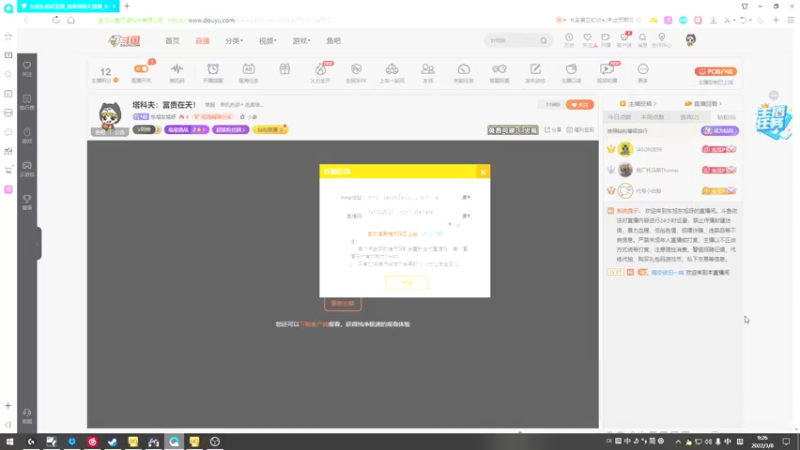Viewport: 800px width, 450px height.
Task: Switch to the 钻粉 tab
Action: click(x=726, y=117)
